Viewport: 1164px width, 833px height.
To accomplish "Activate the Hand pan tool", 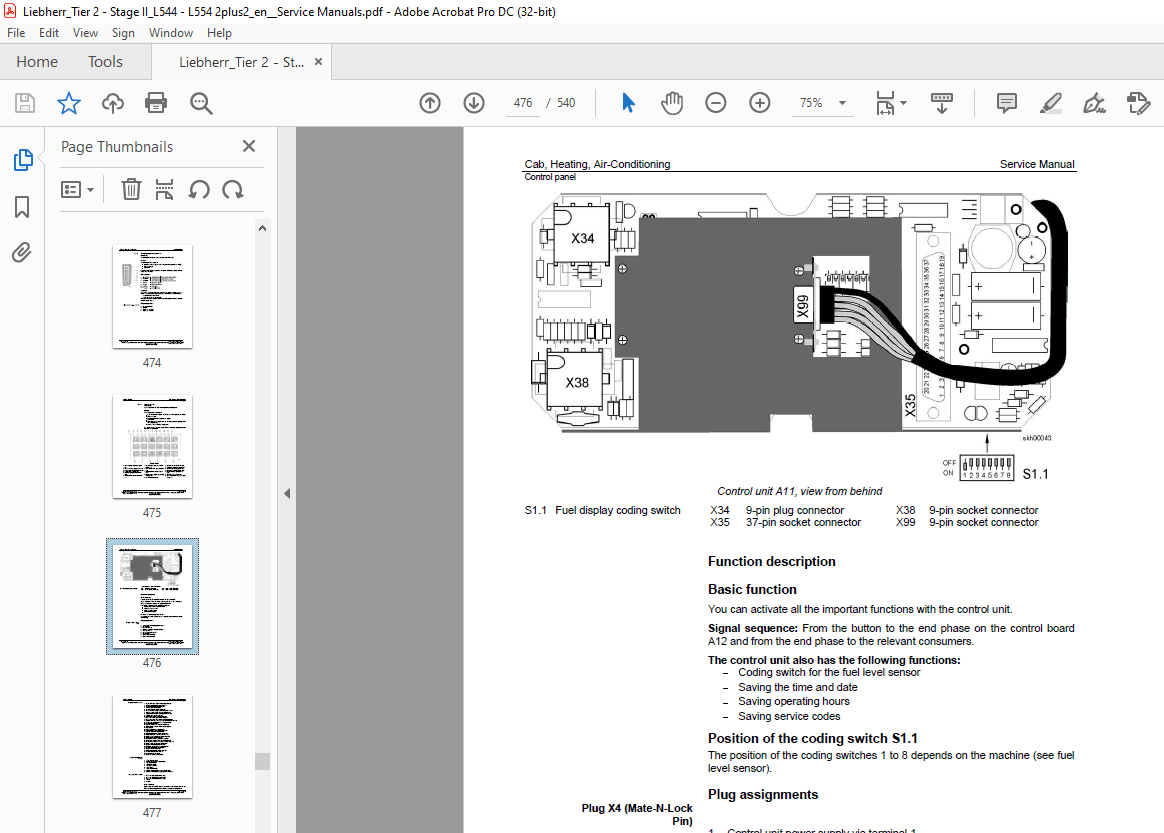I will click(672, 103).
